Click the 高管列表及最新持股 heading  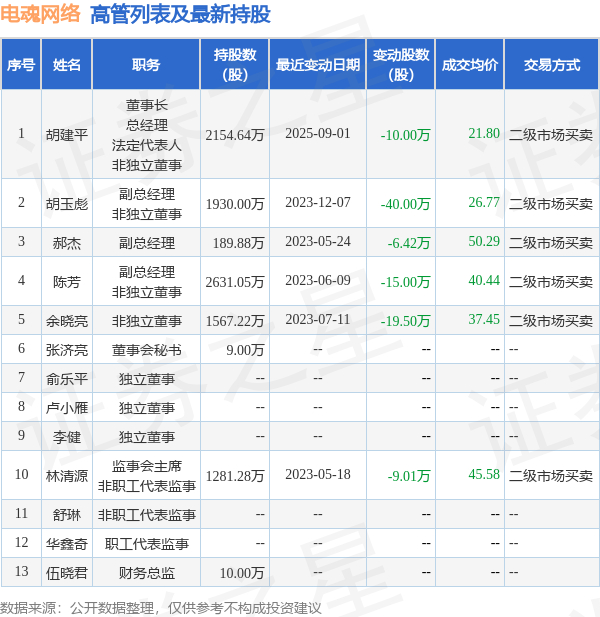coord(180,15)
